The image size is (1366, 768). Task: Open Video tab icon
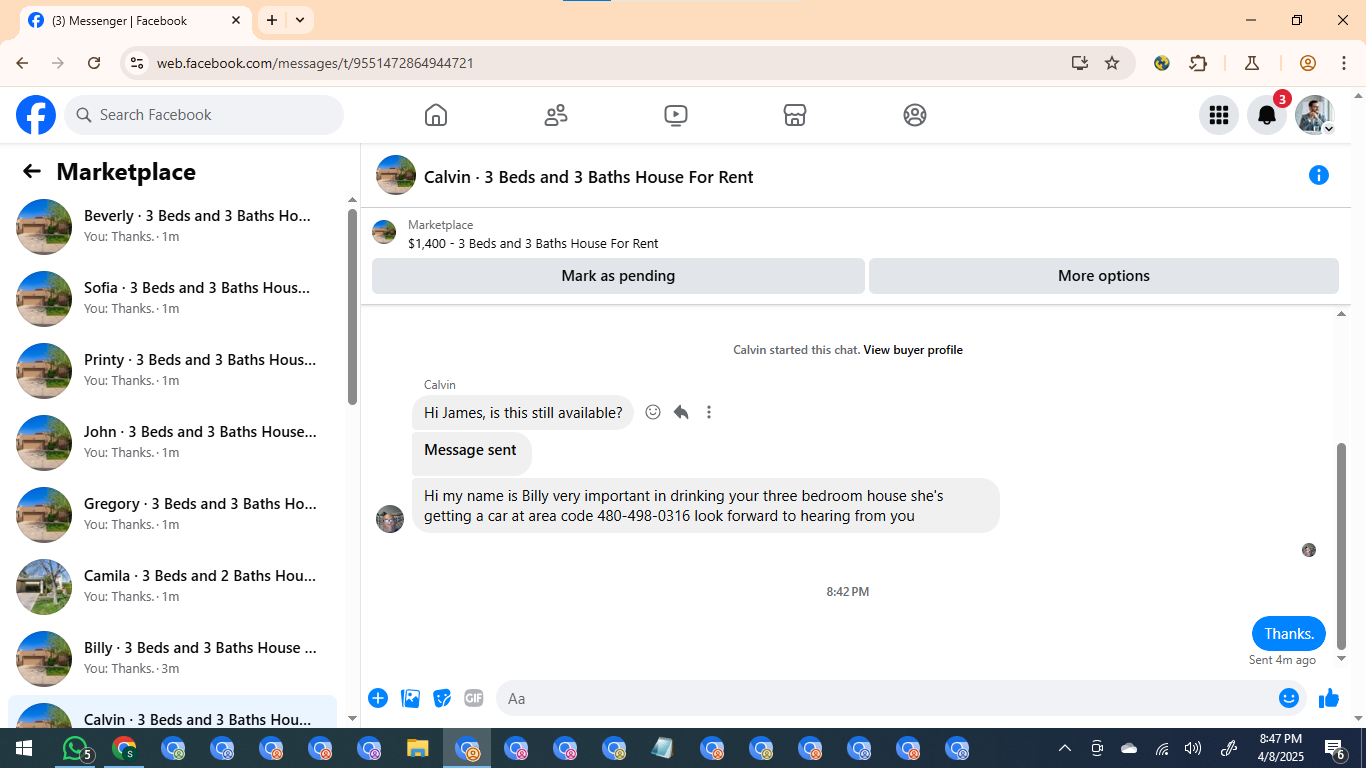676,115
